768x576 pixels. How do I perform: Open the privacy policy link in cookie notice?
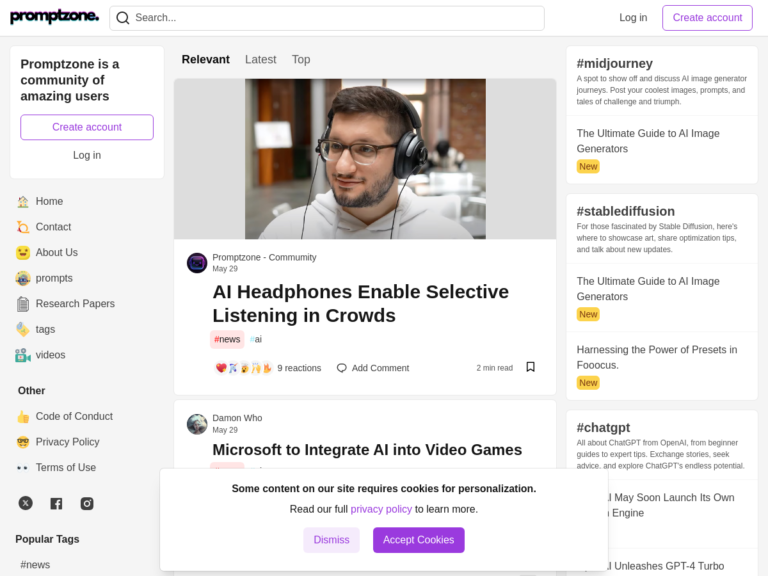(x=381, y=509)
